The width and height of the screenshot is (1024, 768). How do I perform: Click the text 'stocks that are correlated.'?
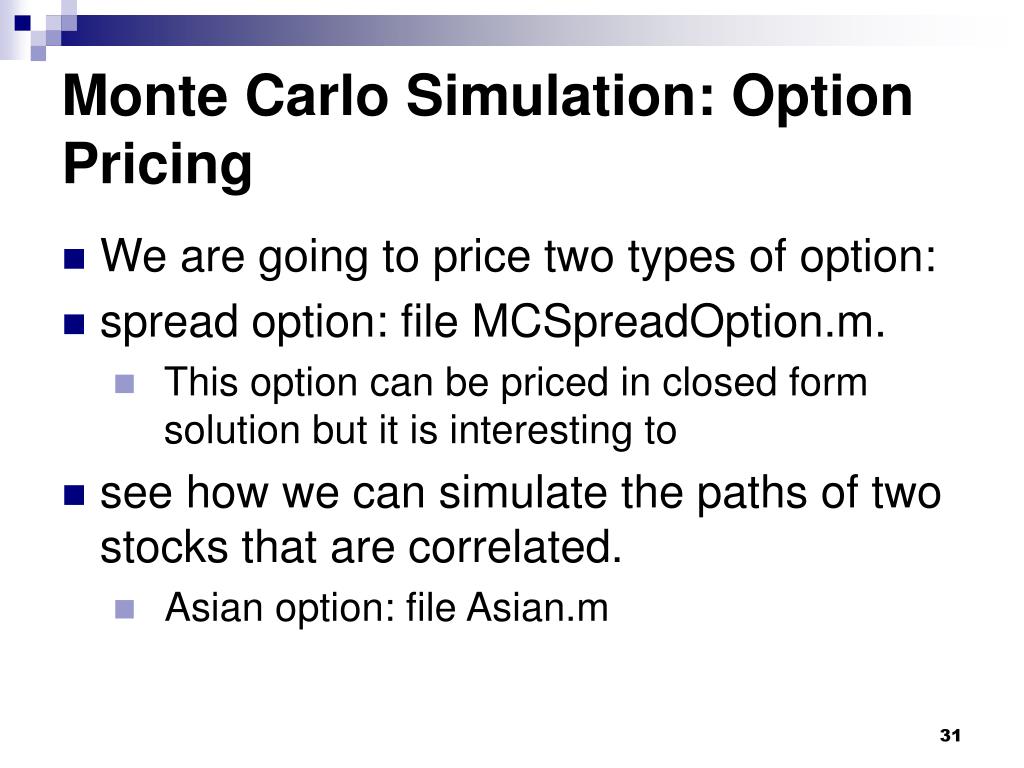pos(361,547)
